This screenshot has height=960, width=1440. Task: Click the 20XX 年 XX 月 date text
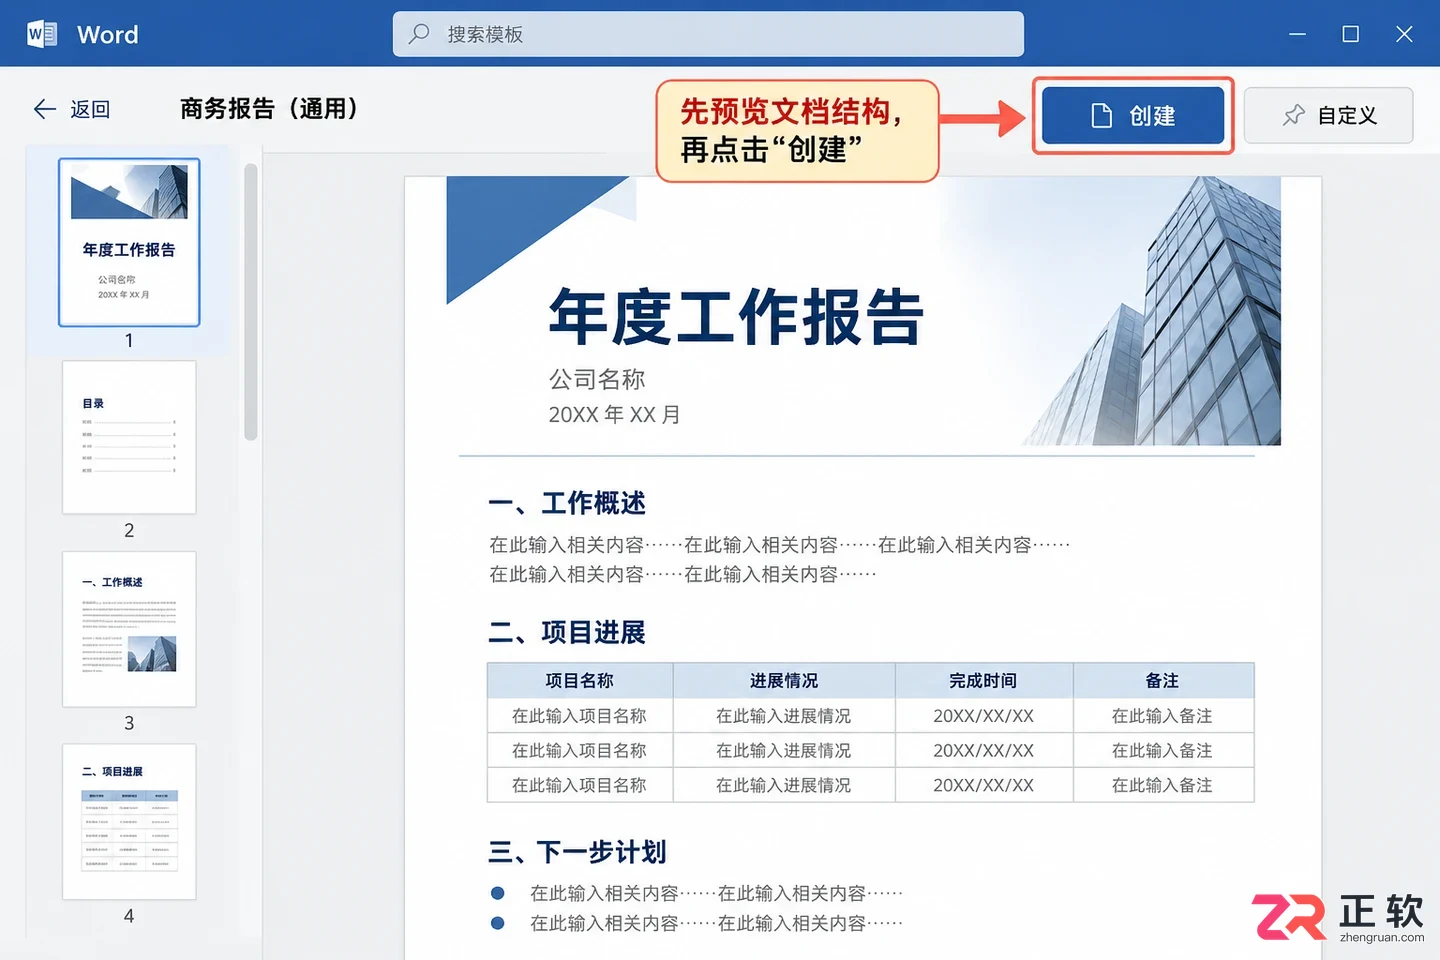tap(614, 414)
